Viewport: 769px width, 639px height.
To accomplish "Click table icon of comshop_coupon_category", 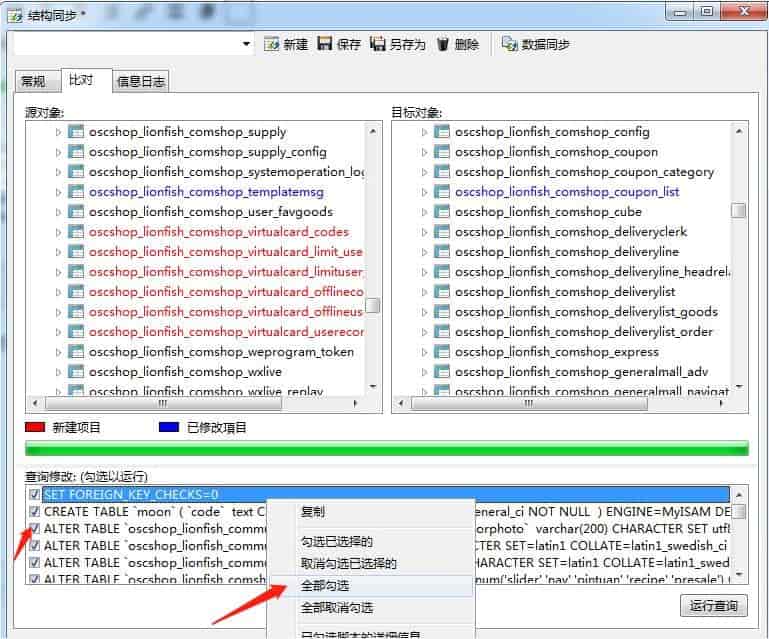I will [442, 172].
